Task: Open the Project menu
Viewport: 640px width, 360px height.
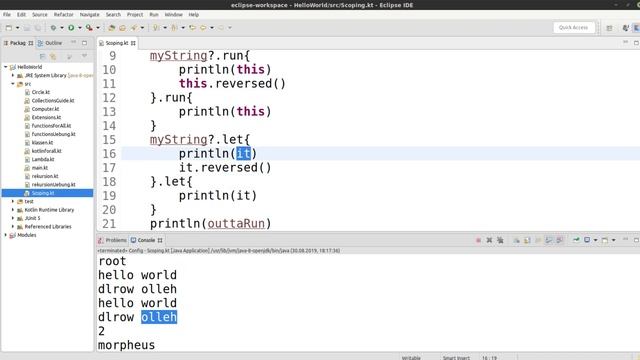Action: click(135, 14)
